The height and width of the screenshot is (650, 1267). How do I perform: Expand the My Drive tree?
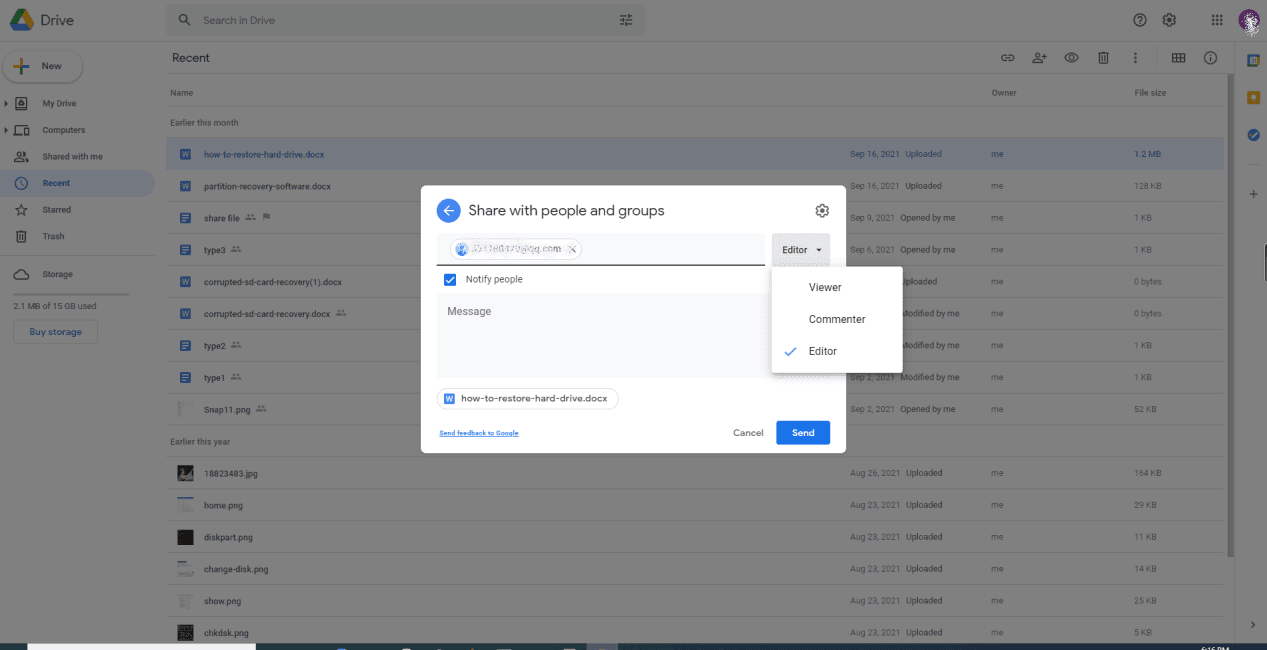click(x=6, y=104)
